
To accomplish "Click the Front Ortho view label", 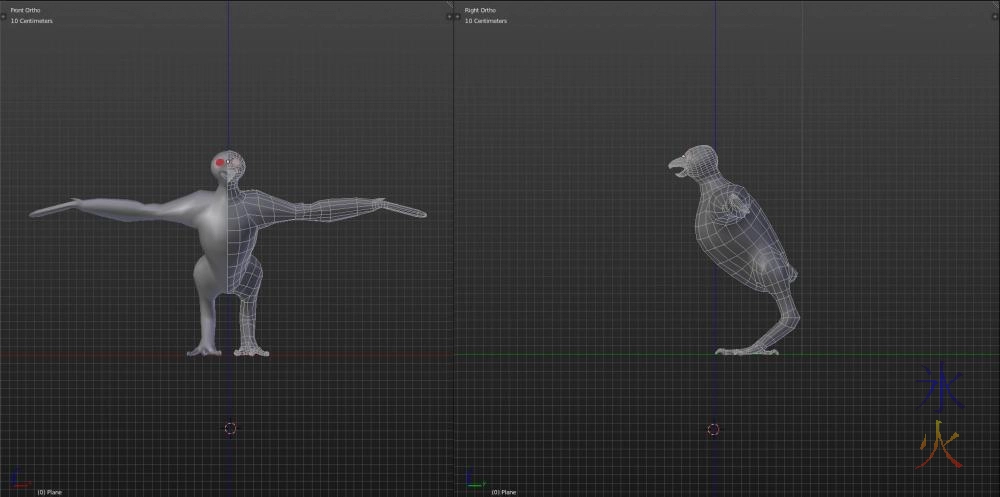I will (x=27, y=10).
